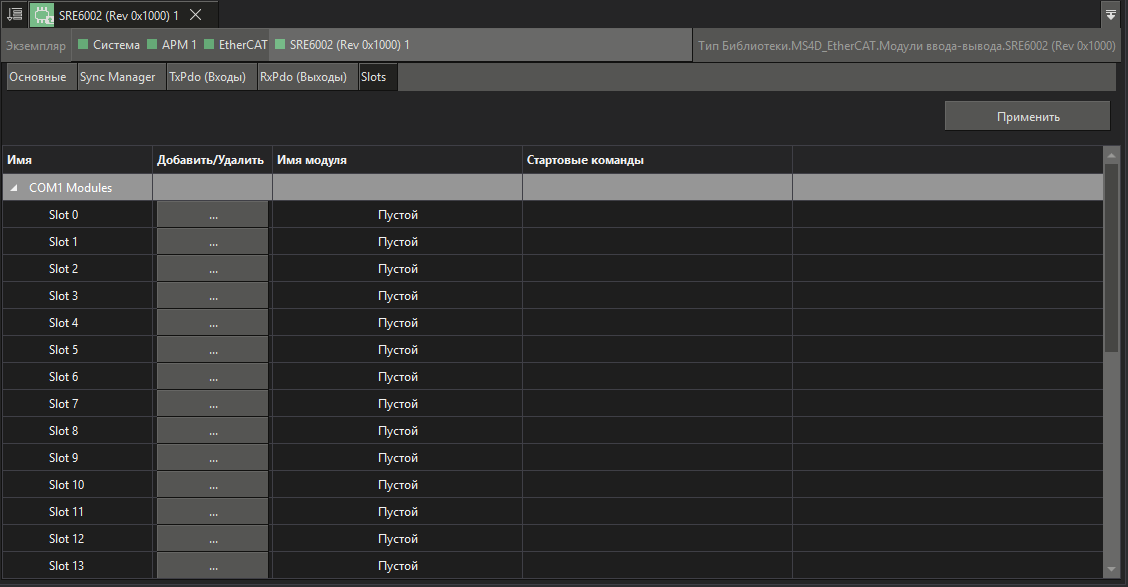Open add/remove button for Slot 6
Image resolution: width=1128 pixels, height=587 pixels.
coord(213,377)
